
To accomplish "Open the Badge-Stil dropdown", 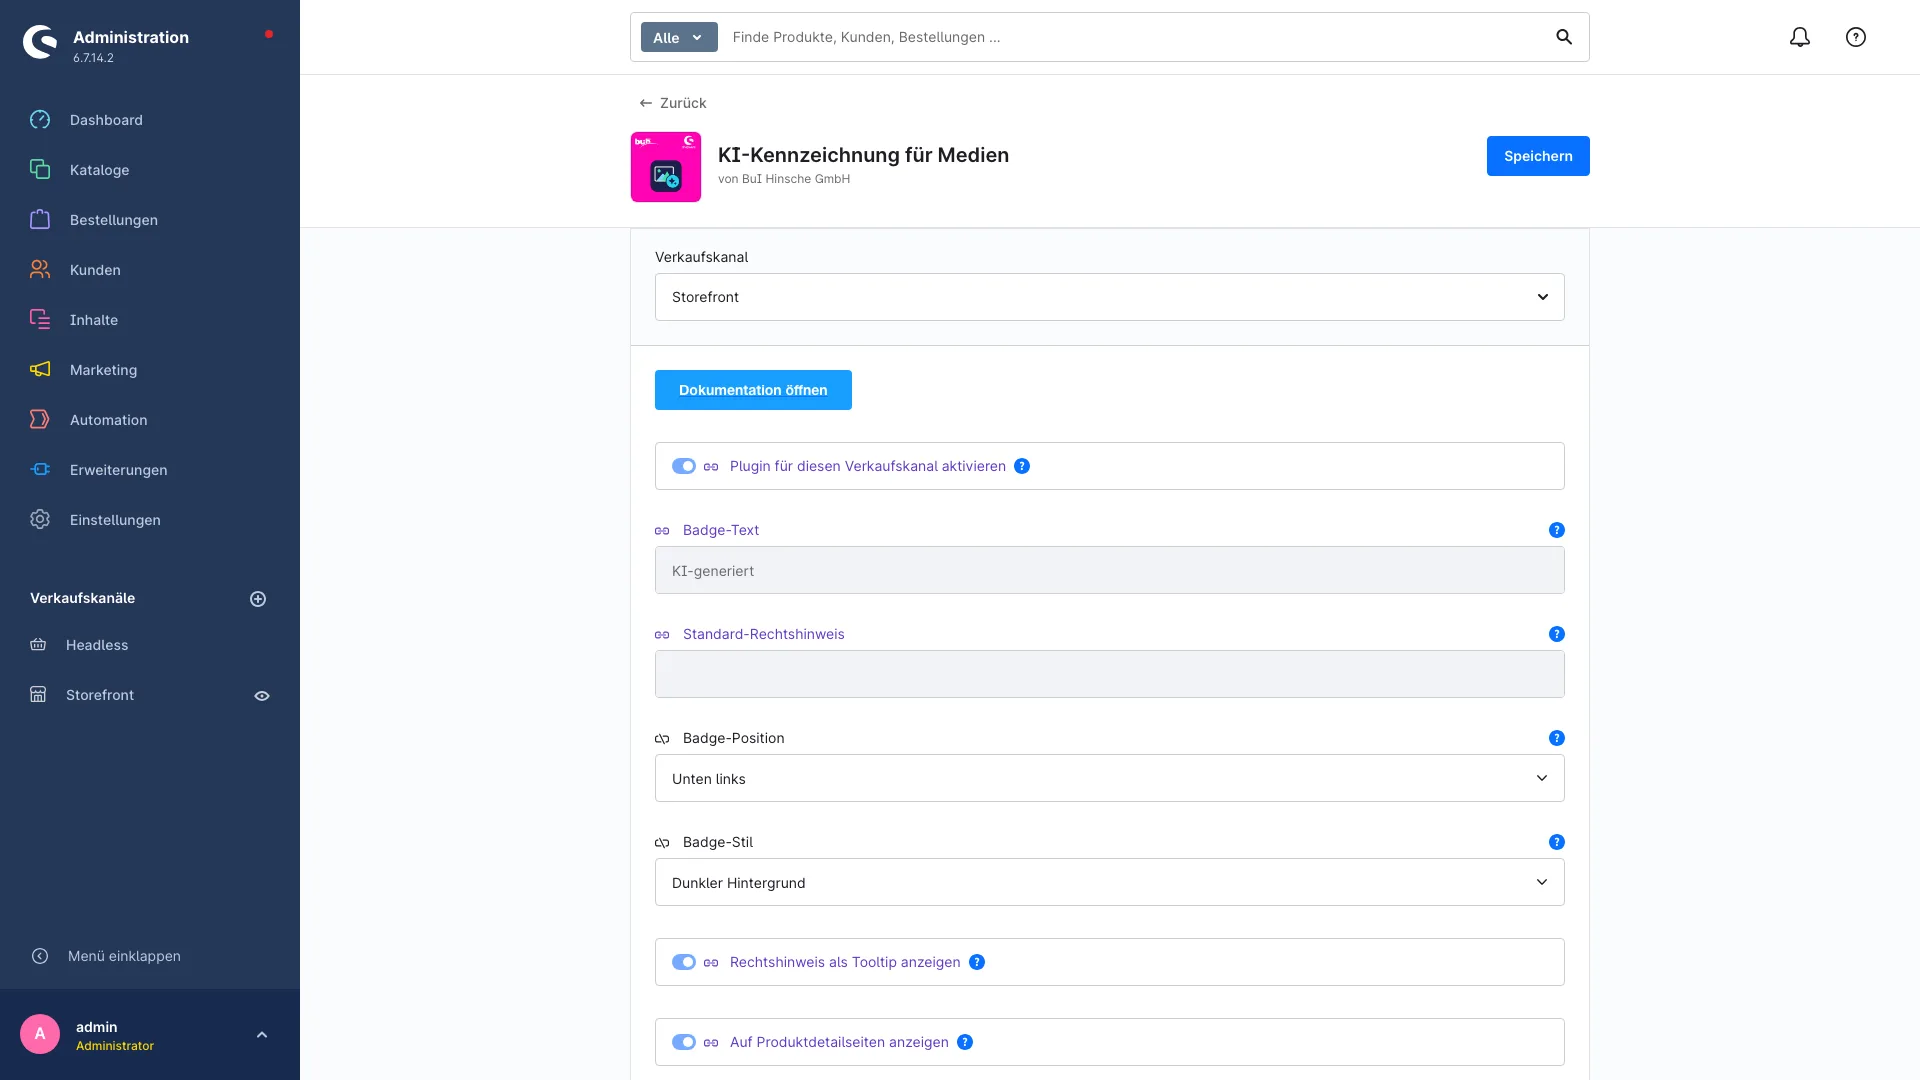I will [1110, 882].
